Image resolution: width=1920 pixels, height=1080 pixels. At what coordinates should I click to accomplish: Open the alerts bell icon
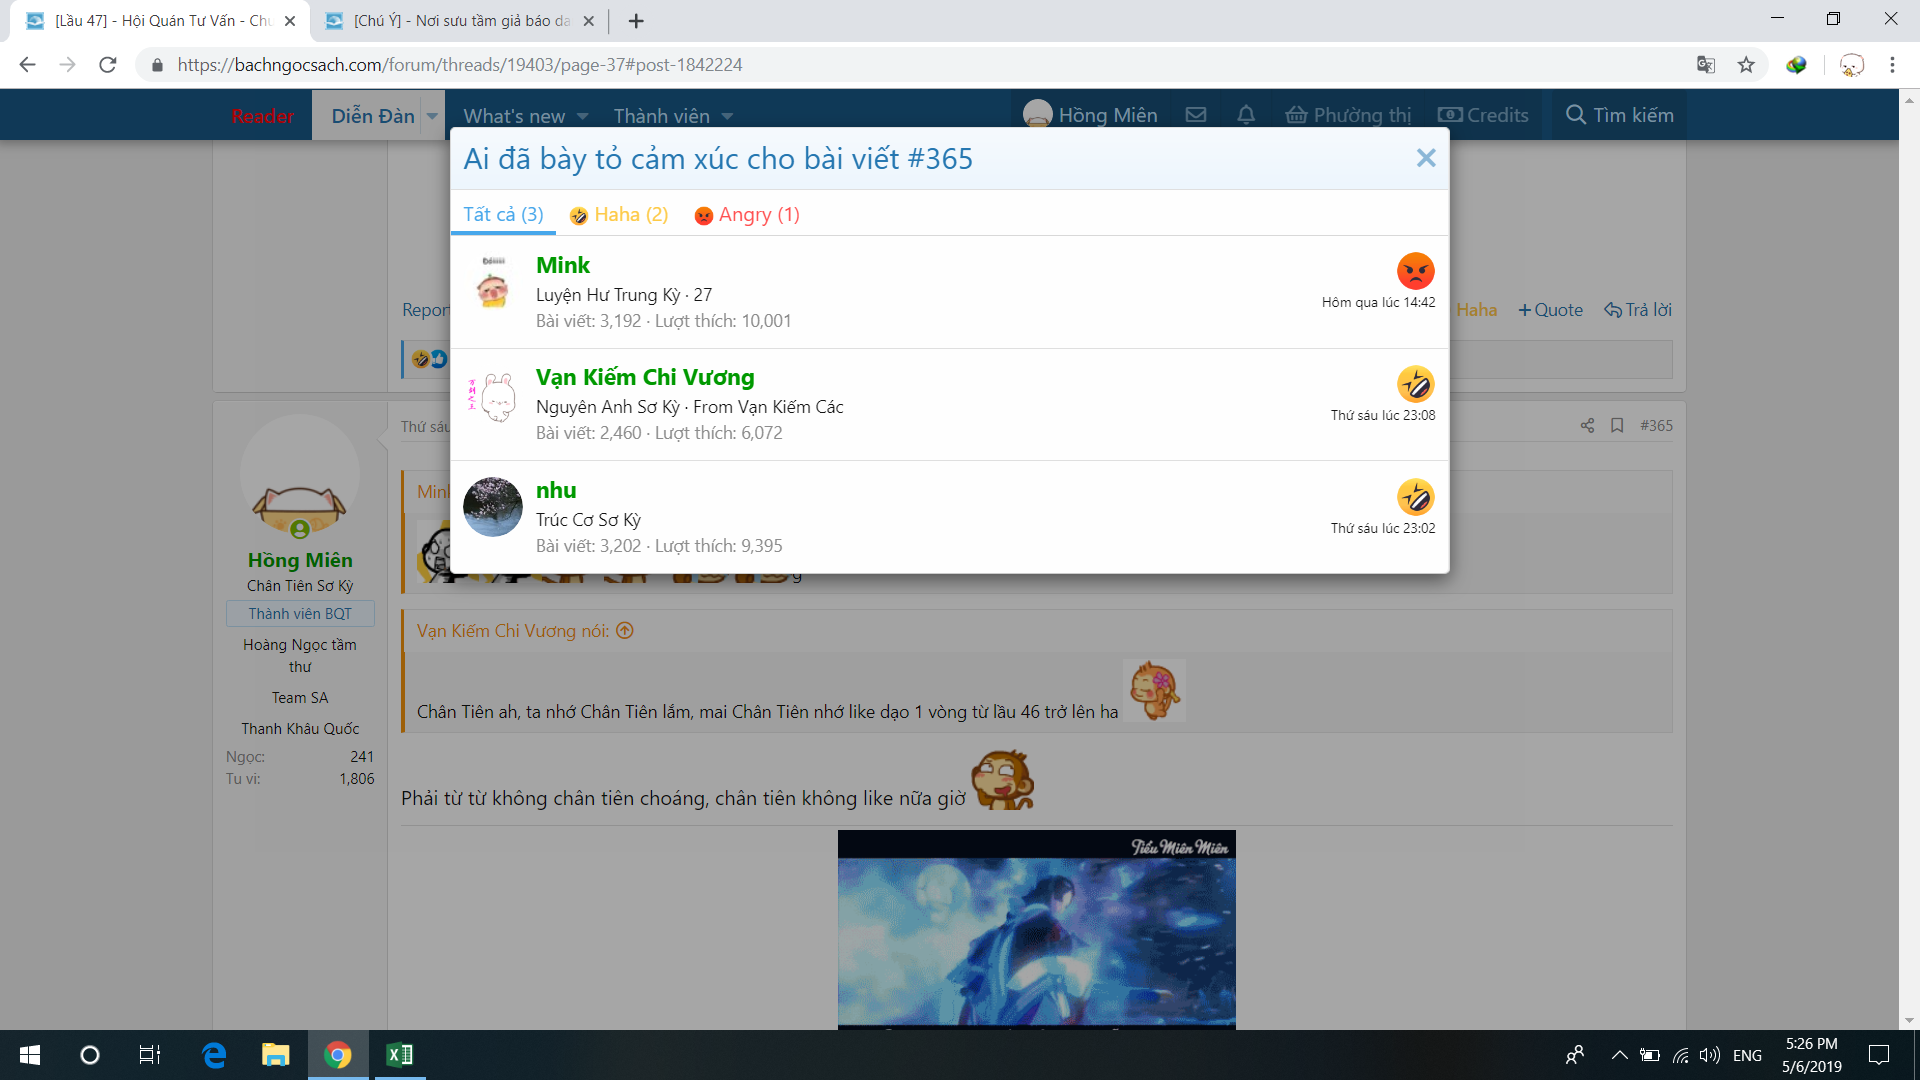(x=1246, y=115)
